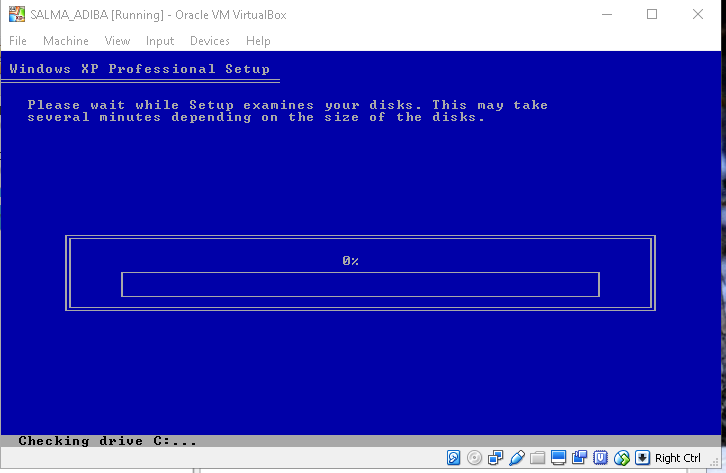Open the Devices menu
726x473 pixels.
[210, 41]
